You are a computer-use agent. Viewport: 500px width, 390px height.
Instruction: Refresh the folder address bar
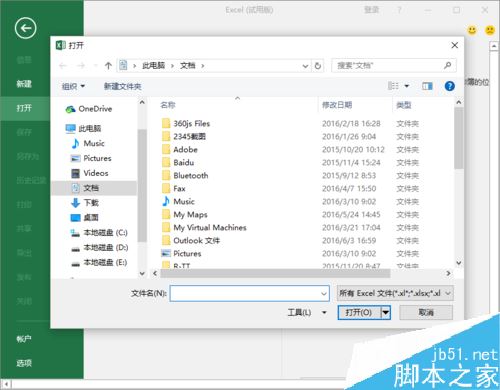[x=318, y=66]
